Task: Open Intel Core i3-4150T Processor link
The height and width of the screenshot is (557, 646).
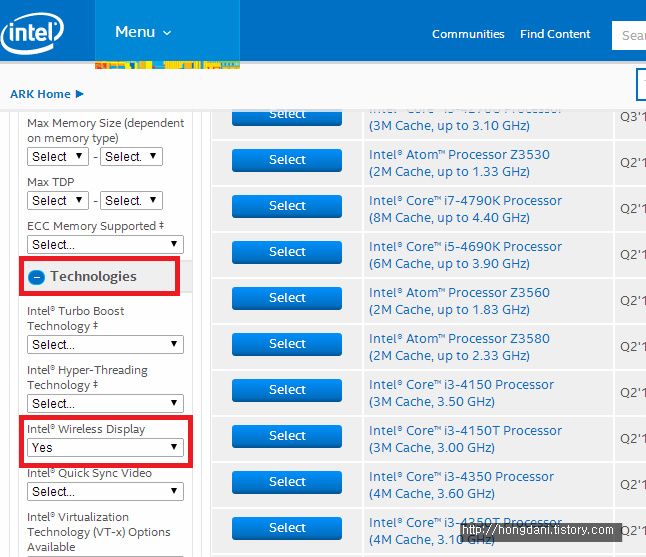Action: pyautogui.click(x=465, y=439)
